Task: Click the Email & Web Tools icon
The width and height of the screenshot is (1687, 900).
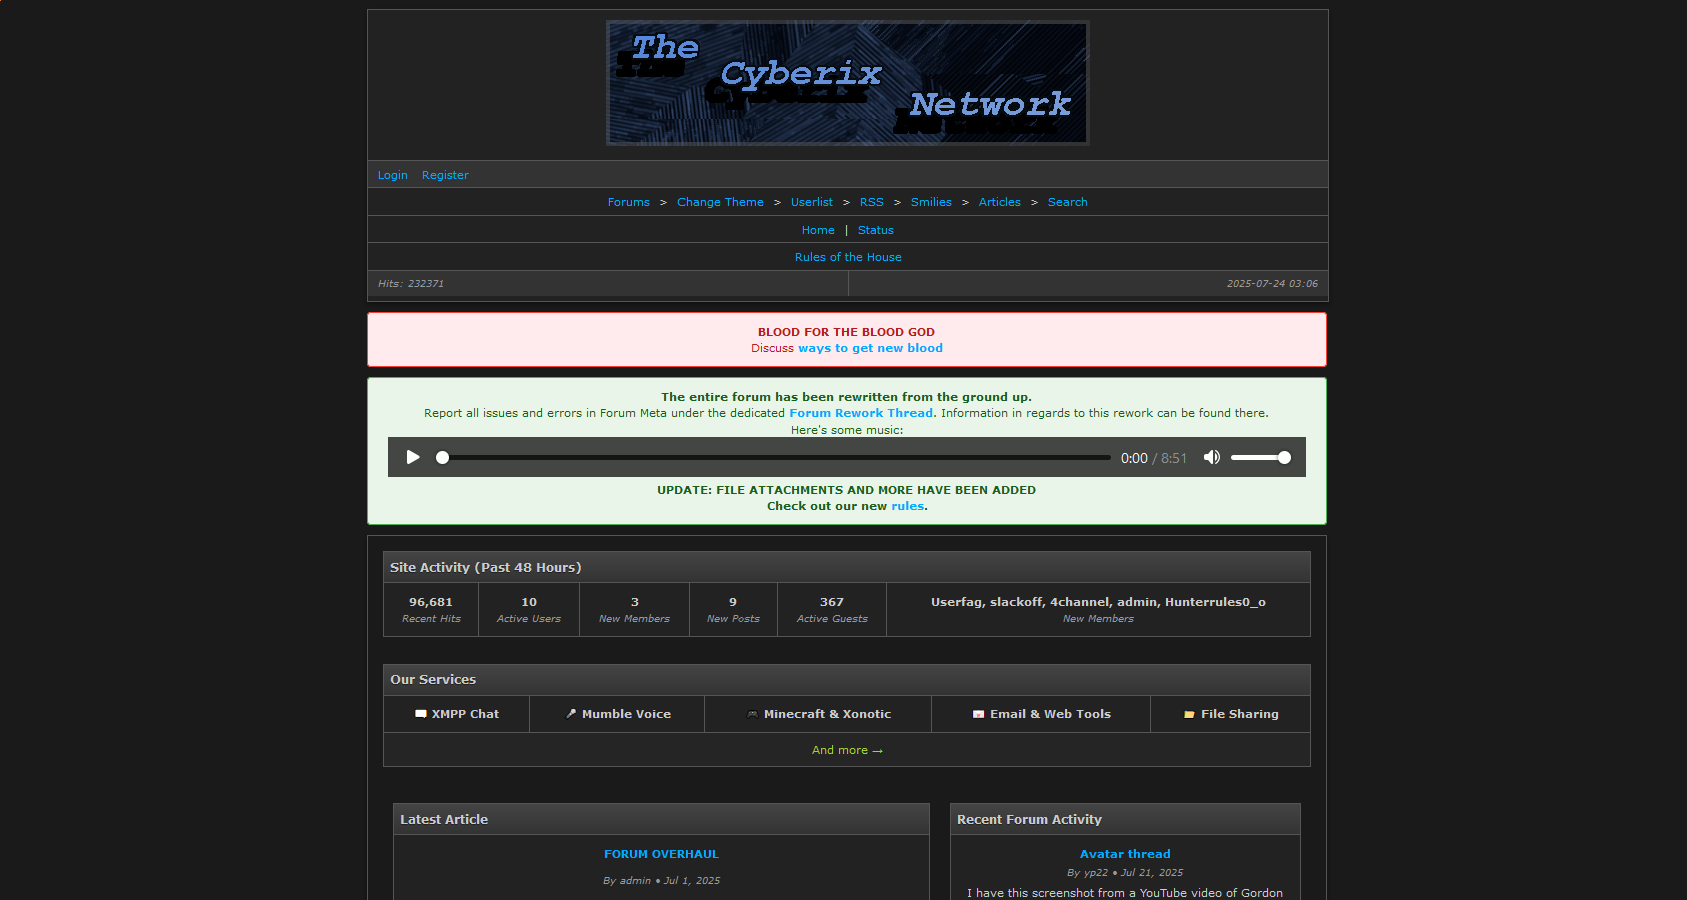Action: click(978, 714)
